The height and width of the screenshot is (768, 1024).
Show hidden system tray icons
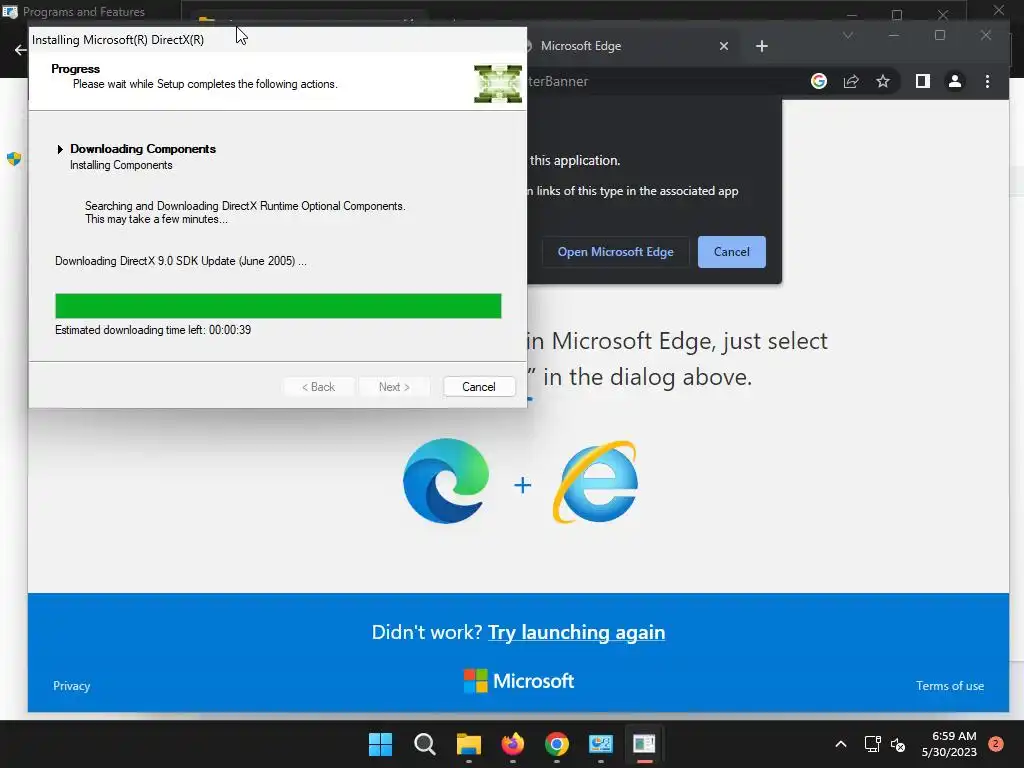841,744
